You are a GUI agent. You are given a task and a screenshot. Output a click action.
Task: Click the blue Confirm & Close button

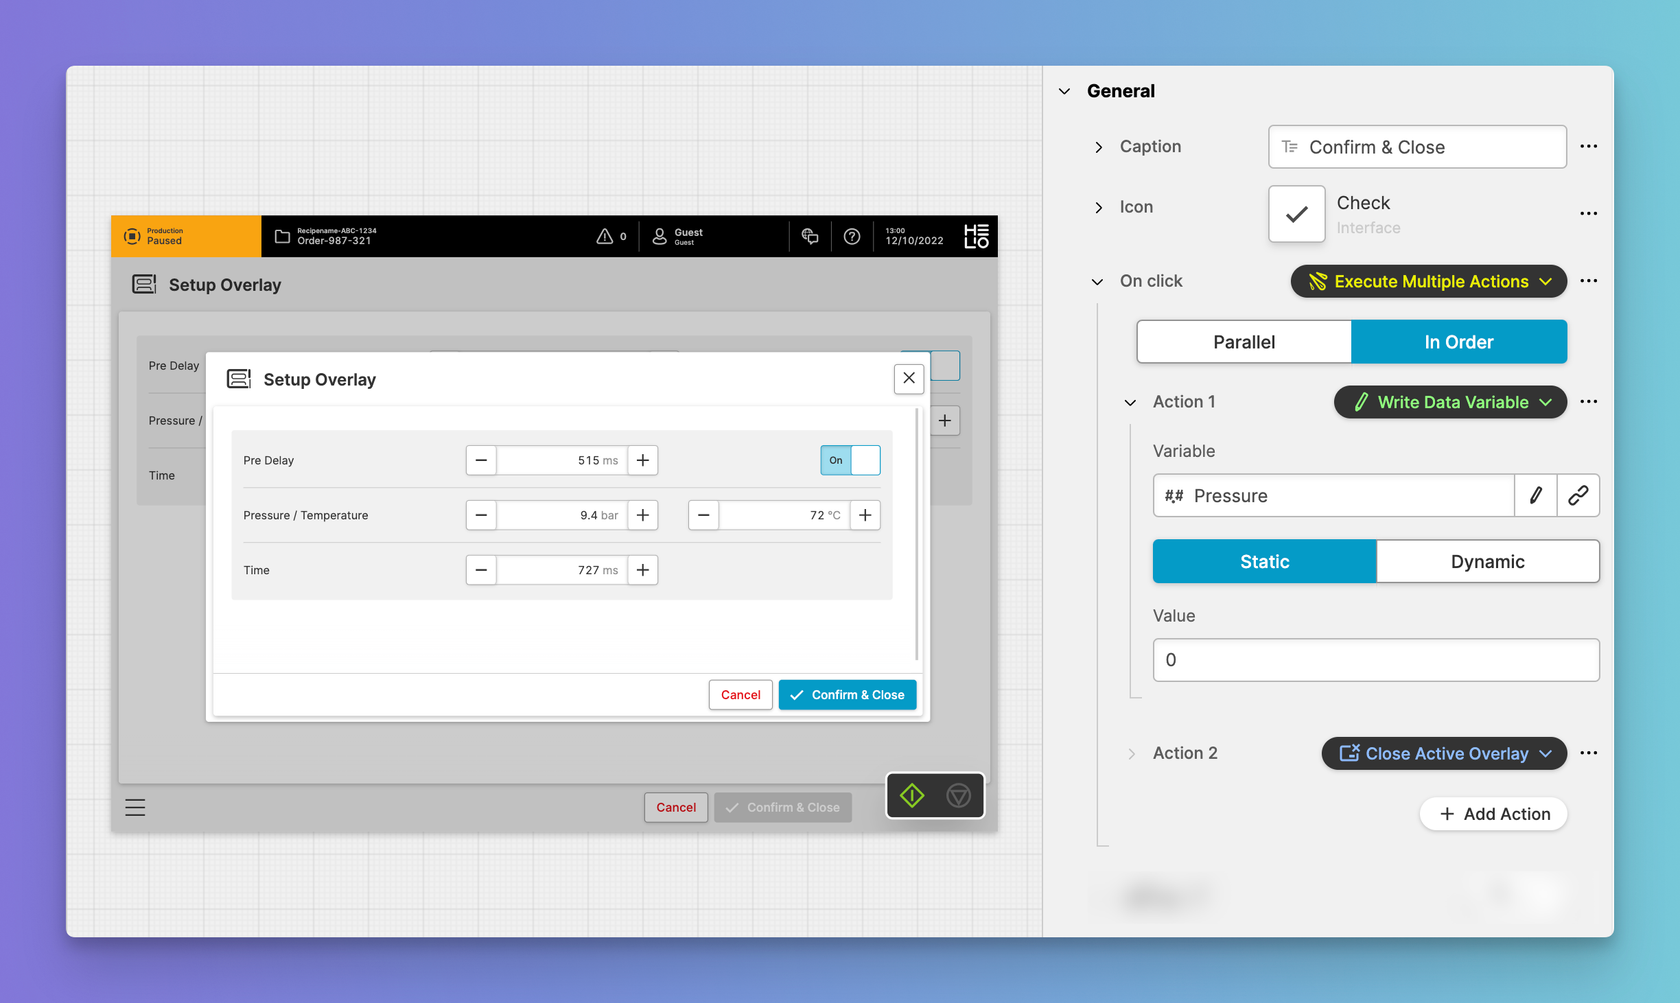(x=847, y=695)
